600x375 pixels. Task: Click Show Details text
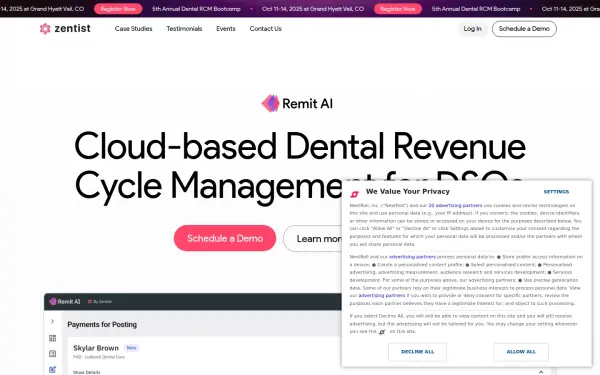pos(87,372)
